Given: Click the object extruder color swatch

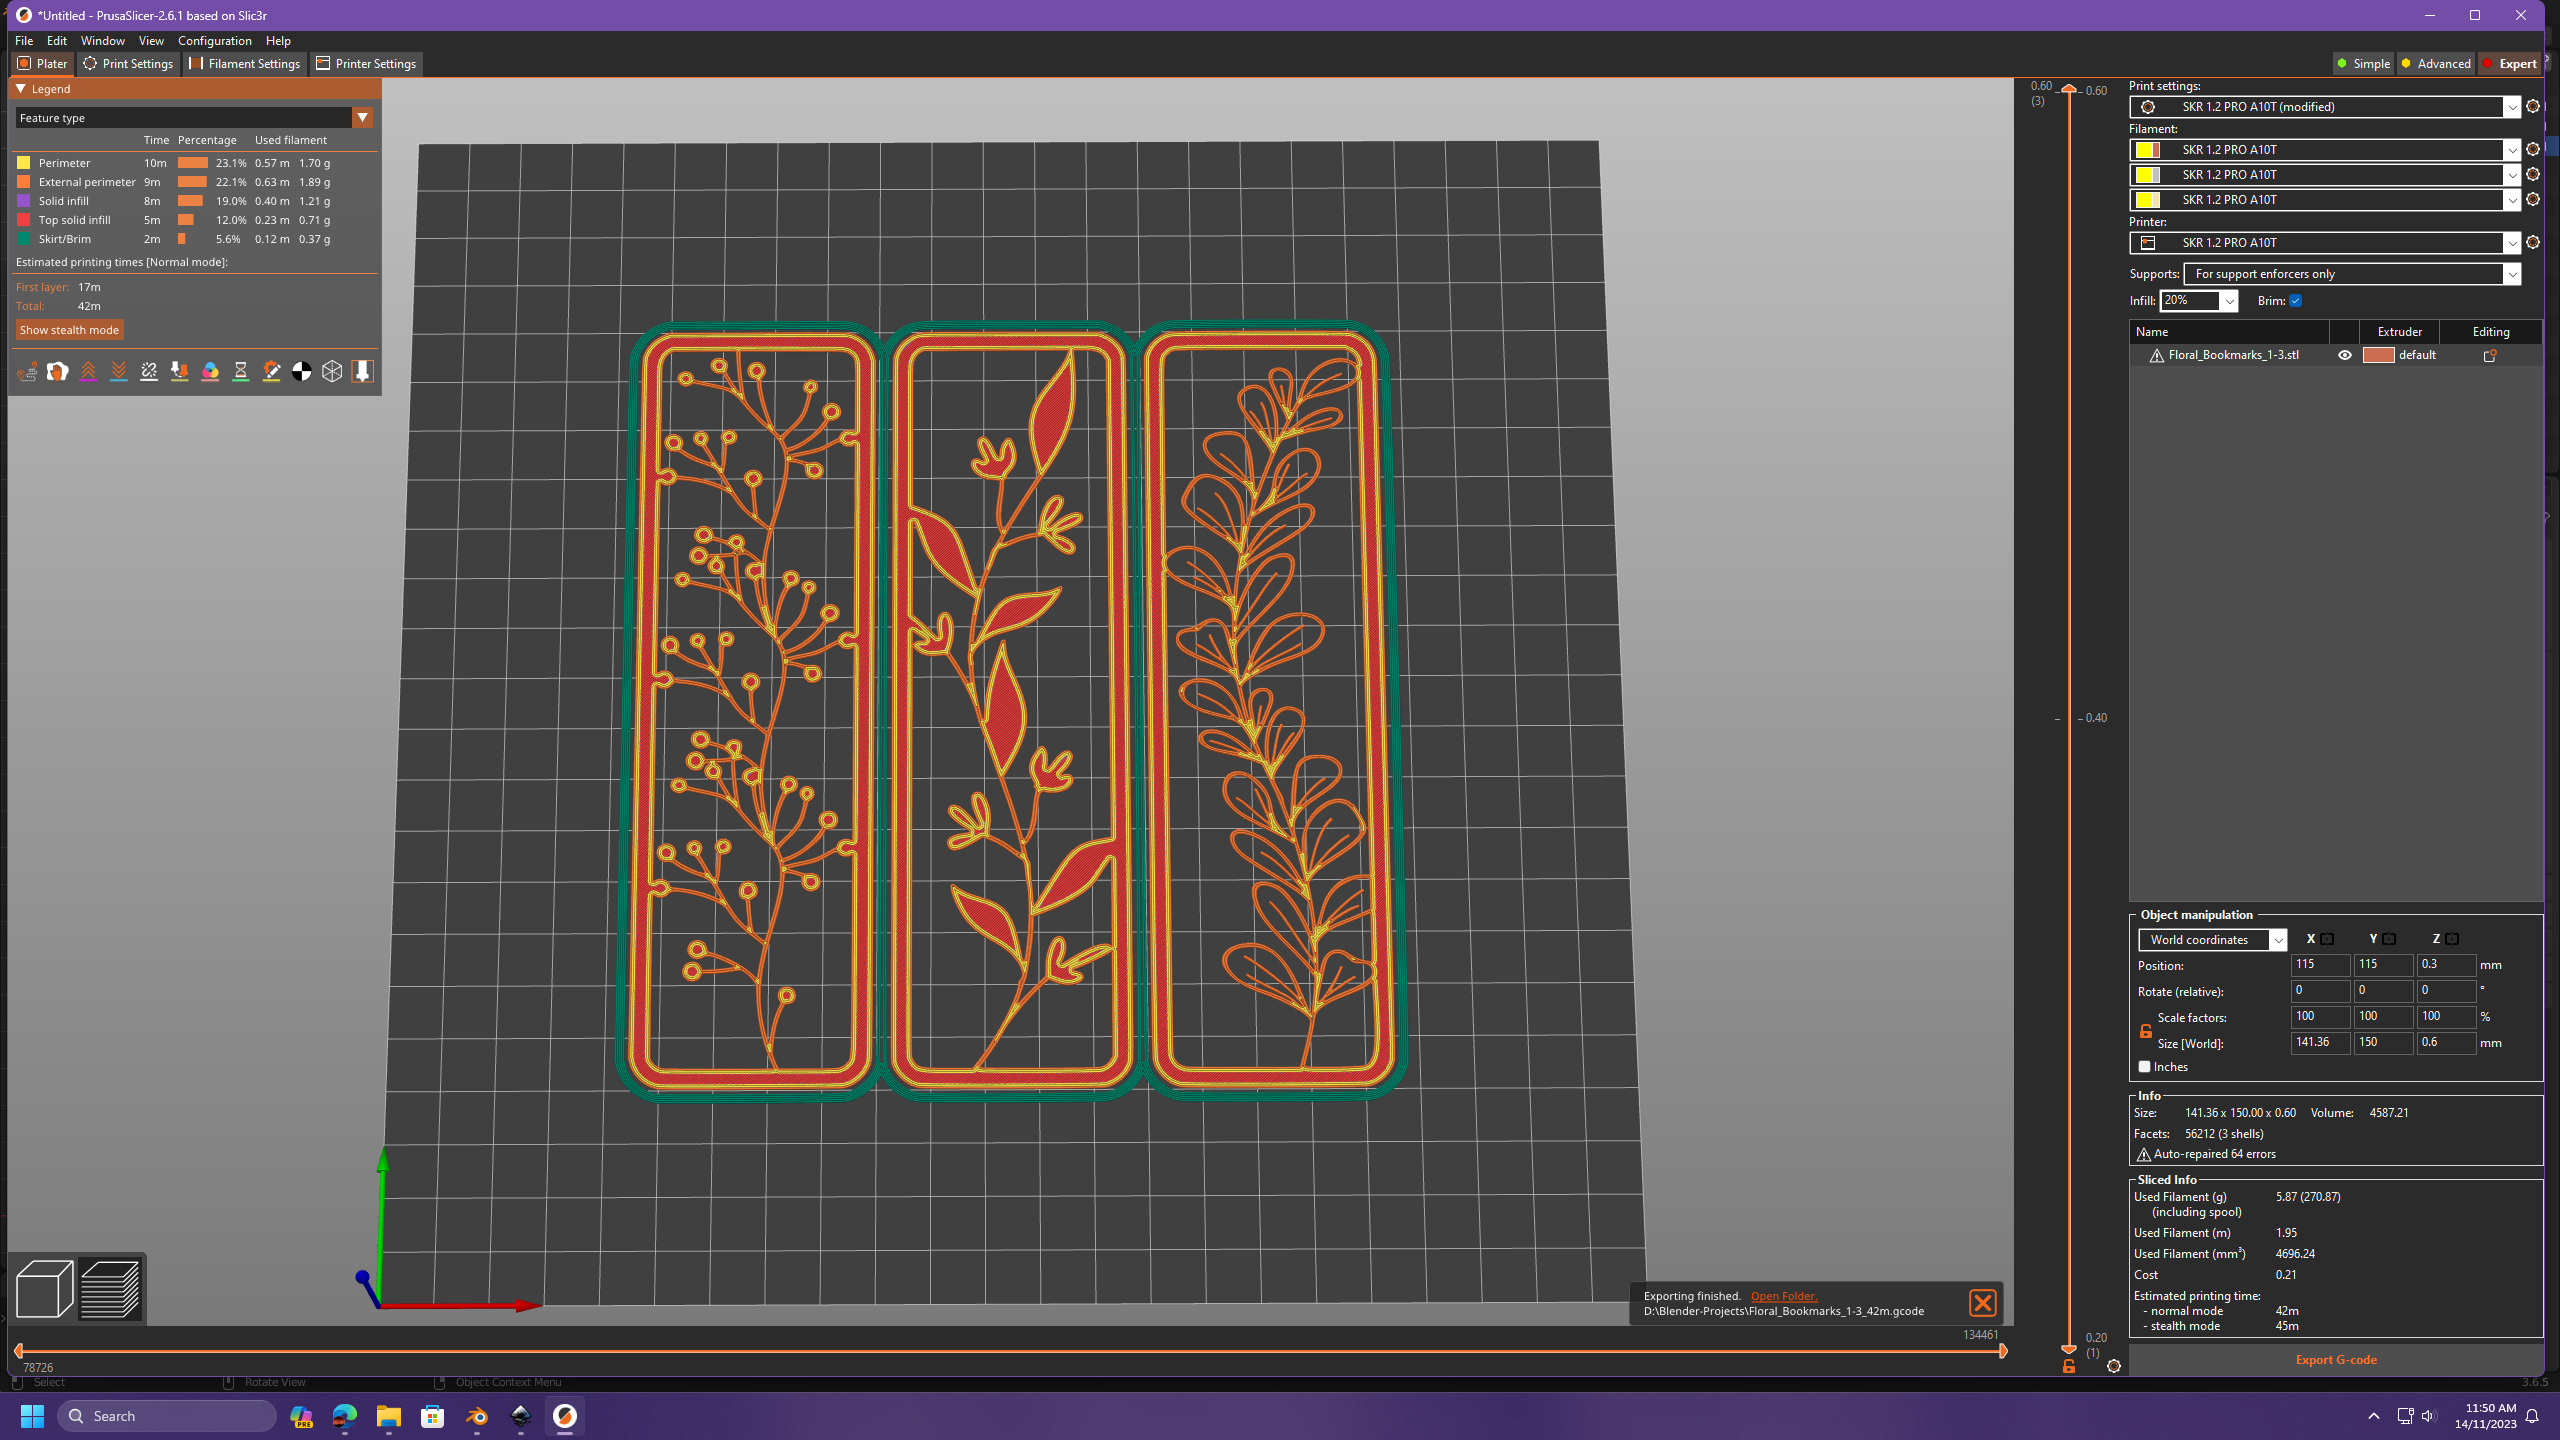Looking at the screenshot, I should 2377,355.
